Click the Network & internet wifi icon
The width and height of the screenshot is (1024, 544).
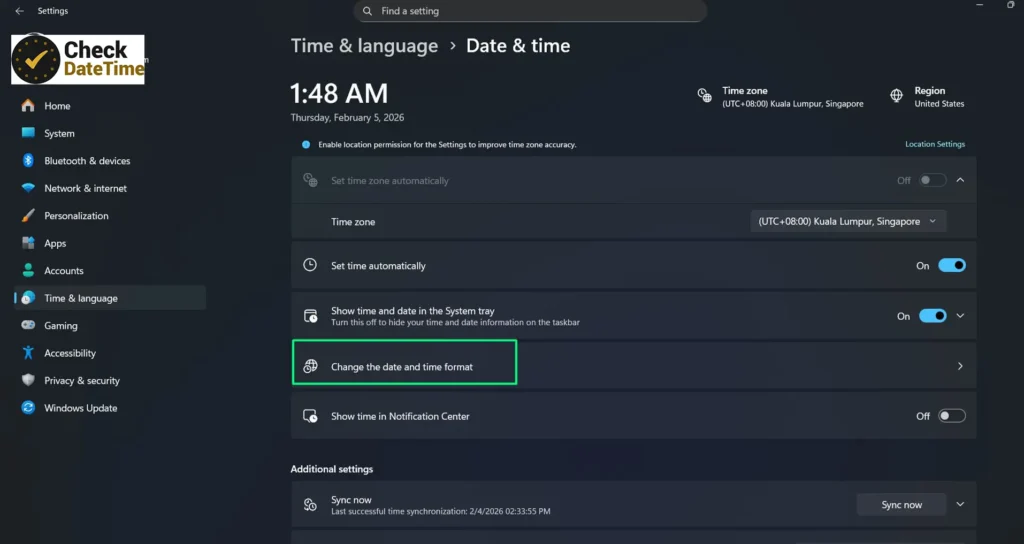pyautogui.click(x=28, y=188)
